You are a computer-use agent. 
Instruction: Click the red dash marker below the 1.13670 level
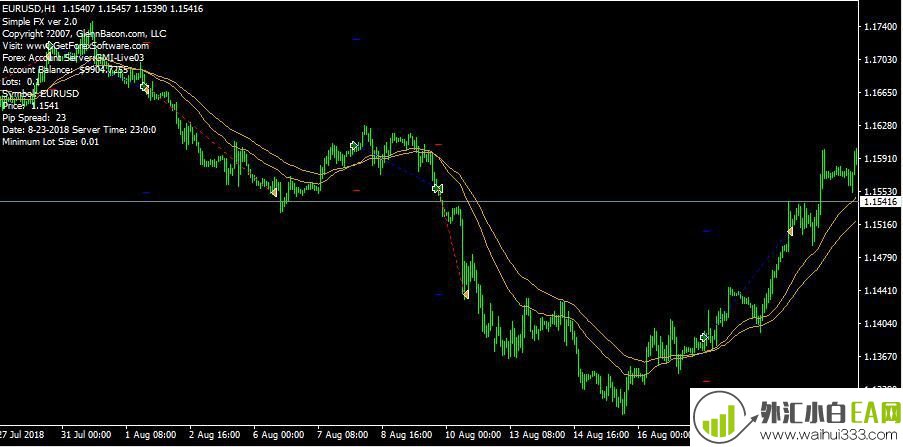(707, 381)
